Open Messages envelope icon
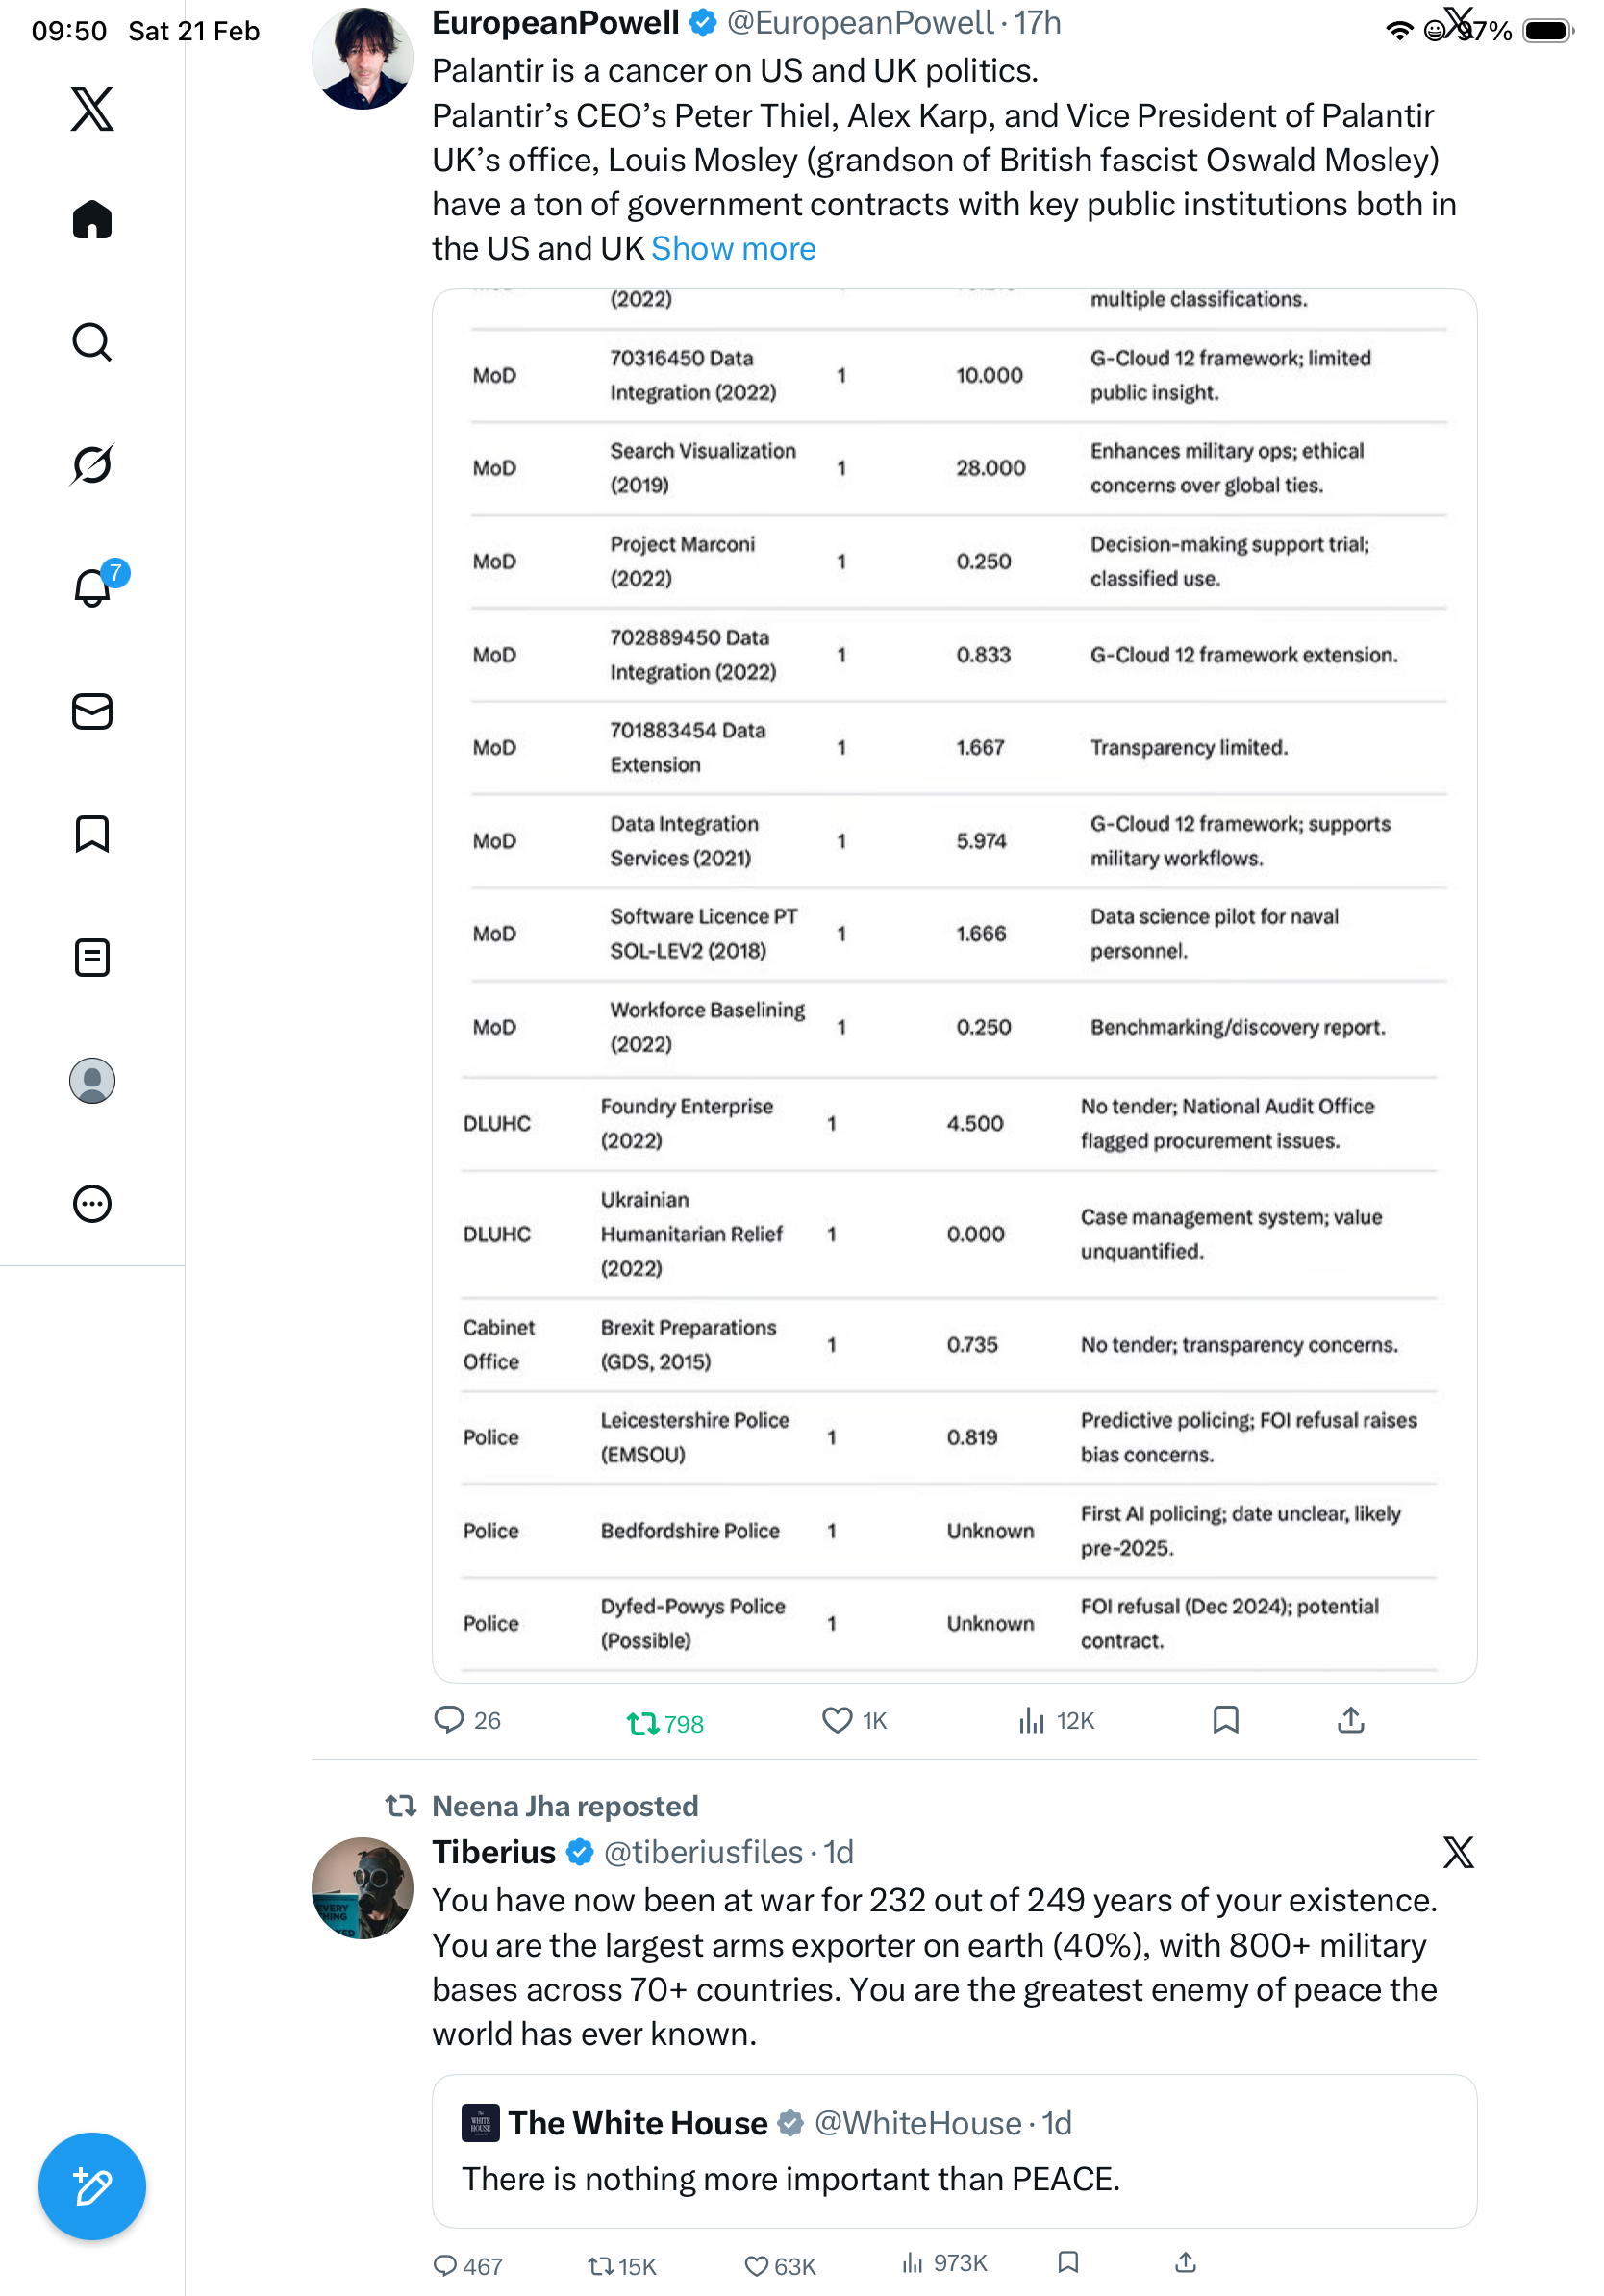 click(x=92, y=711)
